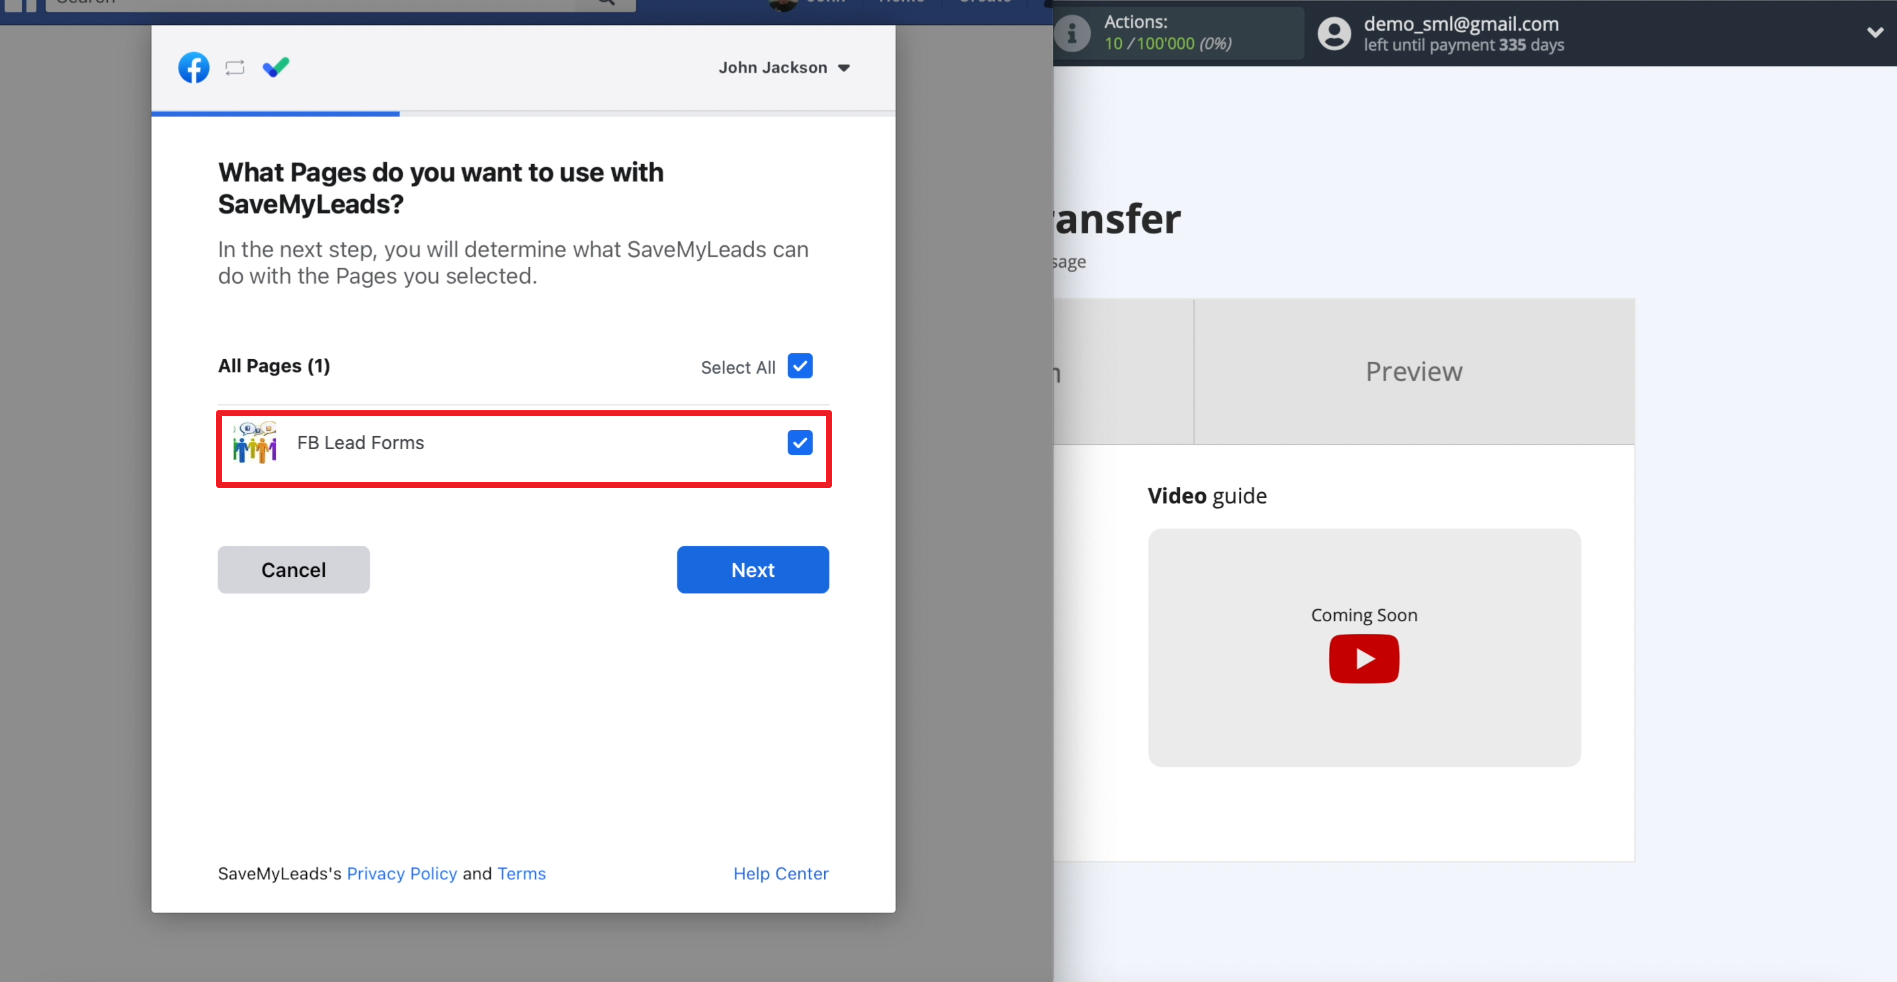Viewport: 1897px width, 982px height.
Task: Toggle the Select All checkbox
Action: (x=800, y=366)
